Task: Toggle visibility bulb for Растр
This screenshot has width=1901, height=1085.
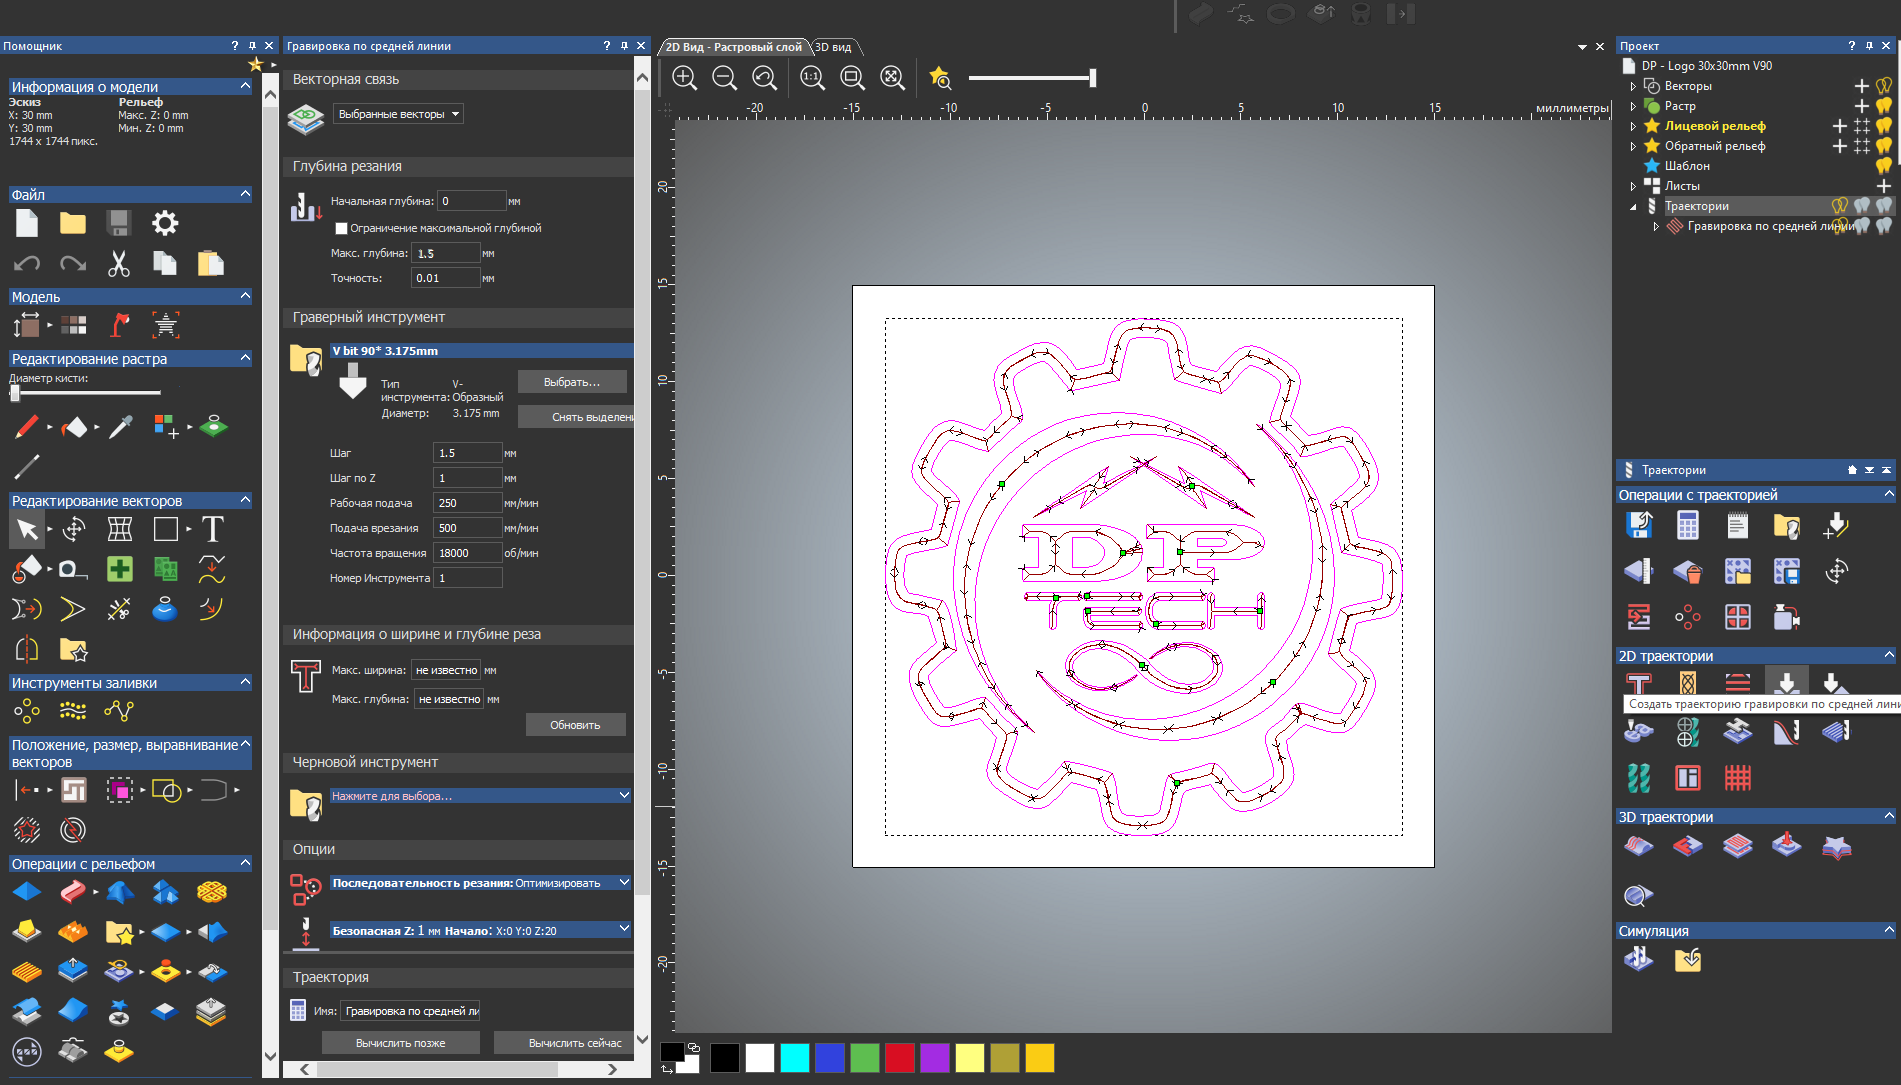Action: click(x=1883, y=106)
